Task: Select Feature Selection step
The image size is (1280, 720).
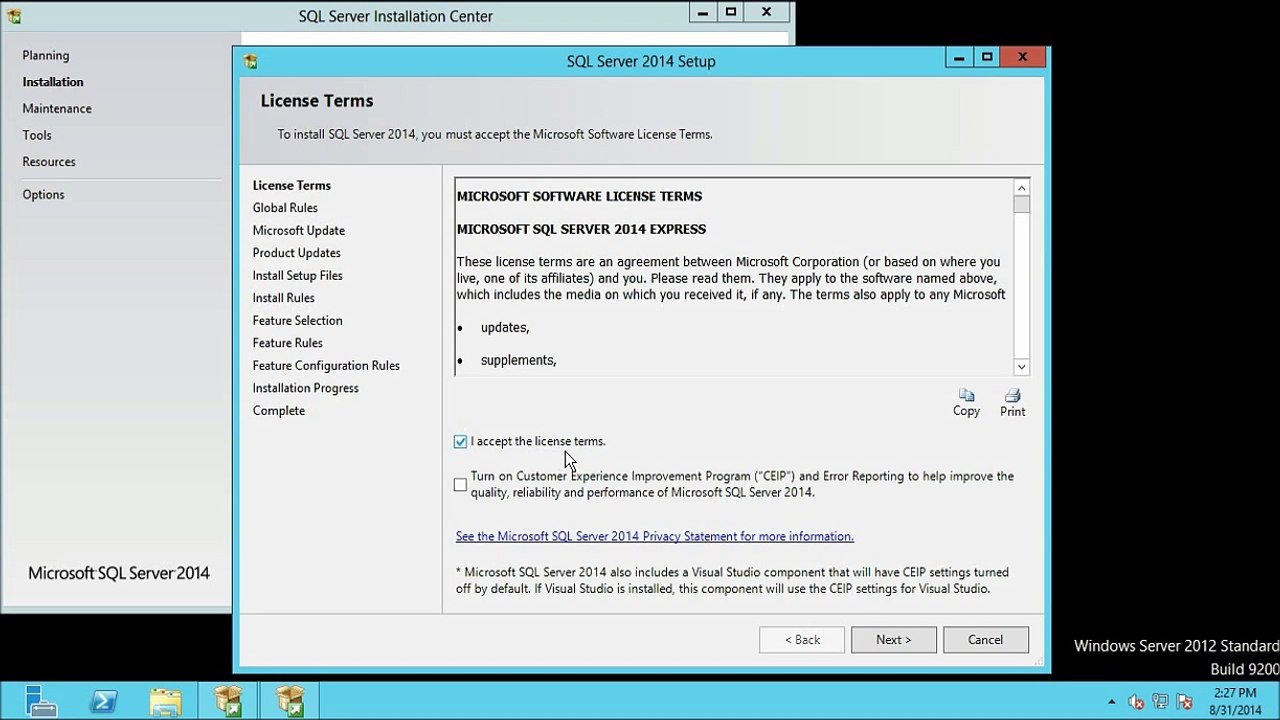Action: point(298,320)
